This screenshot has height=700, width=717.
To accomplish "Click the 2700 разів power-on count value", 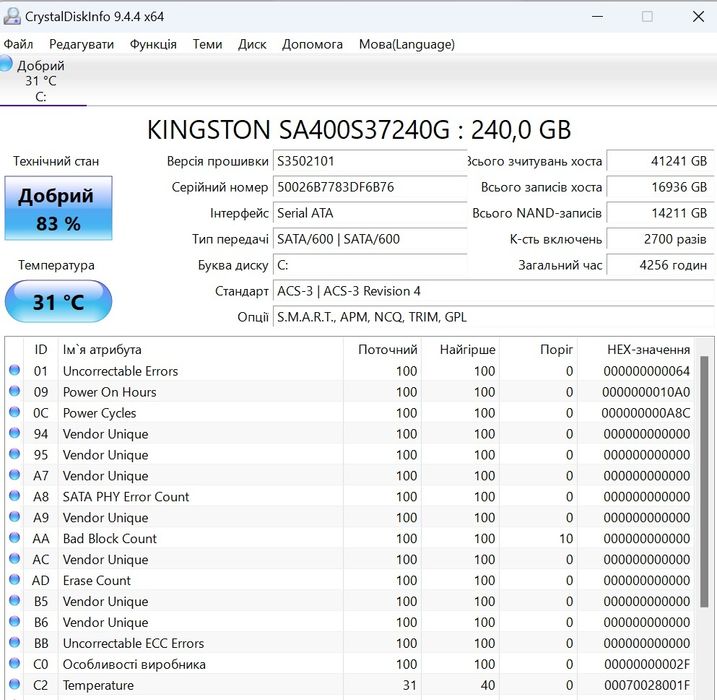I will (x=660, y=239).
